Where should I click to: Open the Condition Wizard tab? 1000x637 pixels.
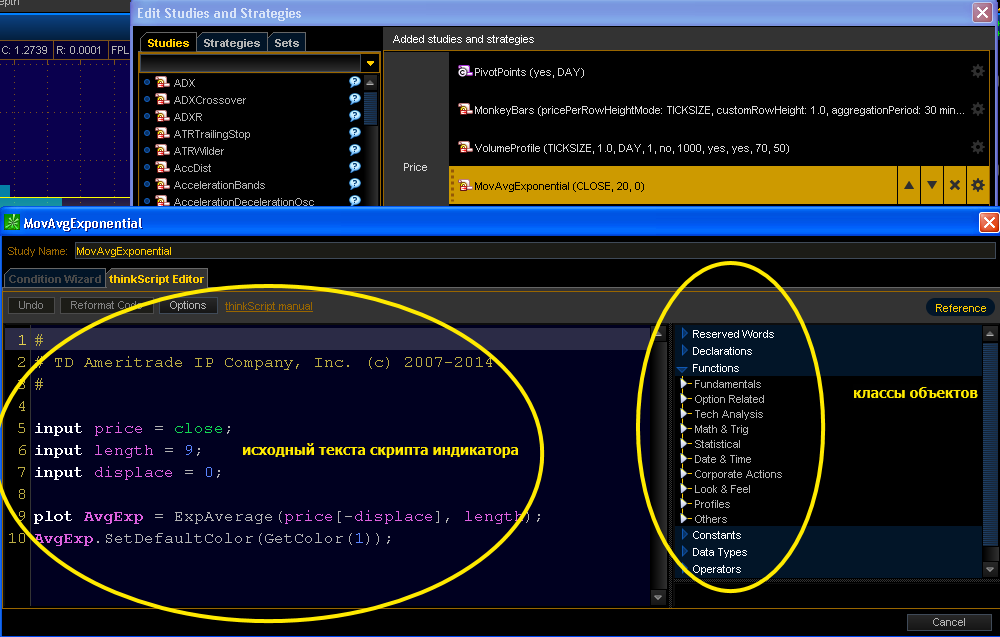55,279
